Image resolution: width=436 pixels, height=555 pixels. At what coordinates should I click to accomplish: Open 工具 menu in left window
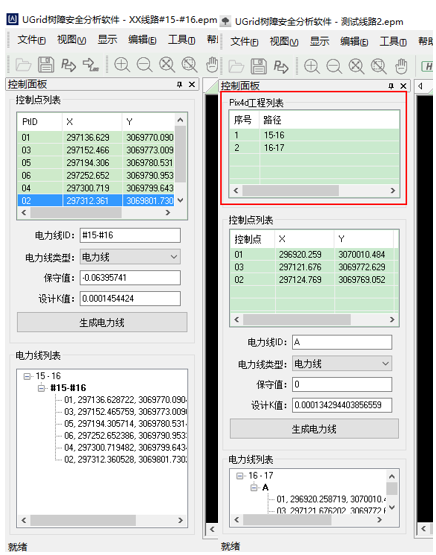[x=181, y=40]
